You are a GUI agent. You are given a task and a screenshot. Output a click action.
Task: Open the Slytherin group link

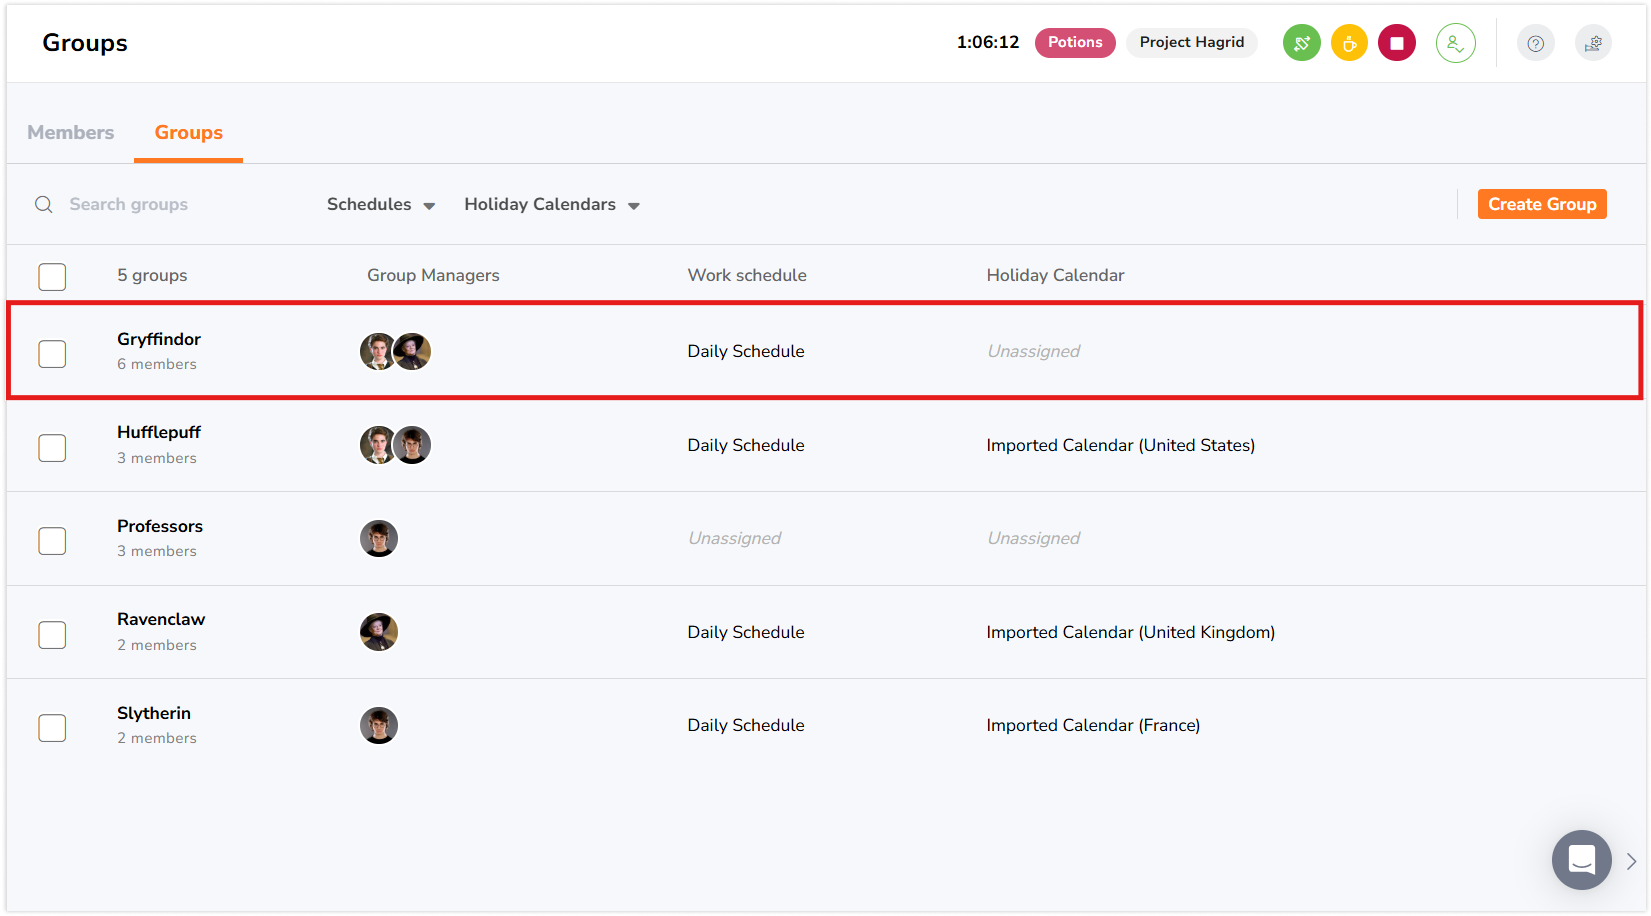pos(154,713)
